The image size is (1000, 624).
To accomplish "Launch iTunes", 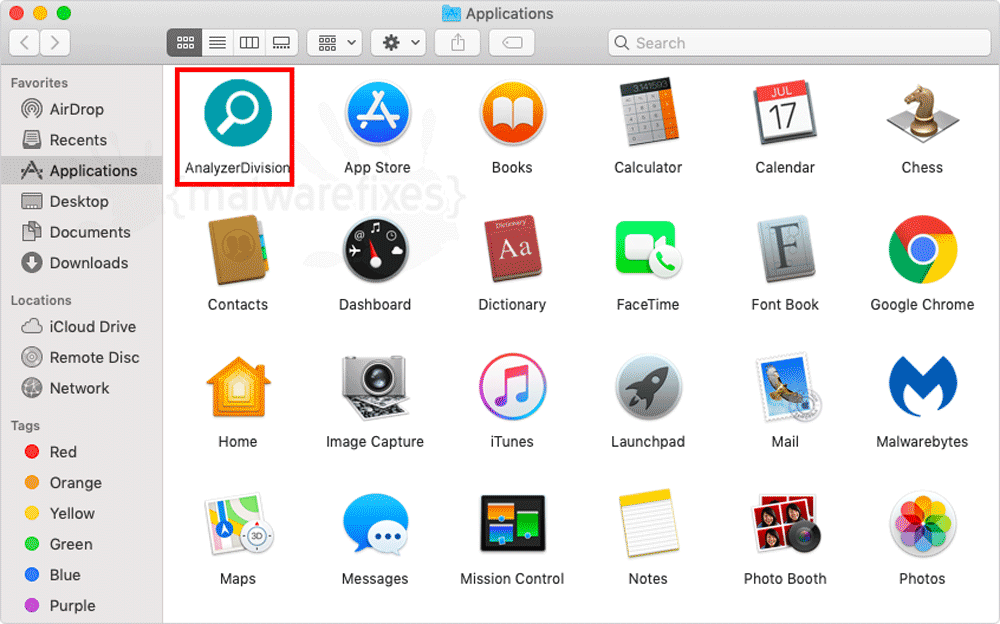I will click(x=512, y=387).
